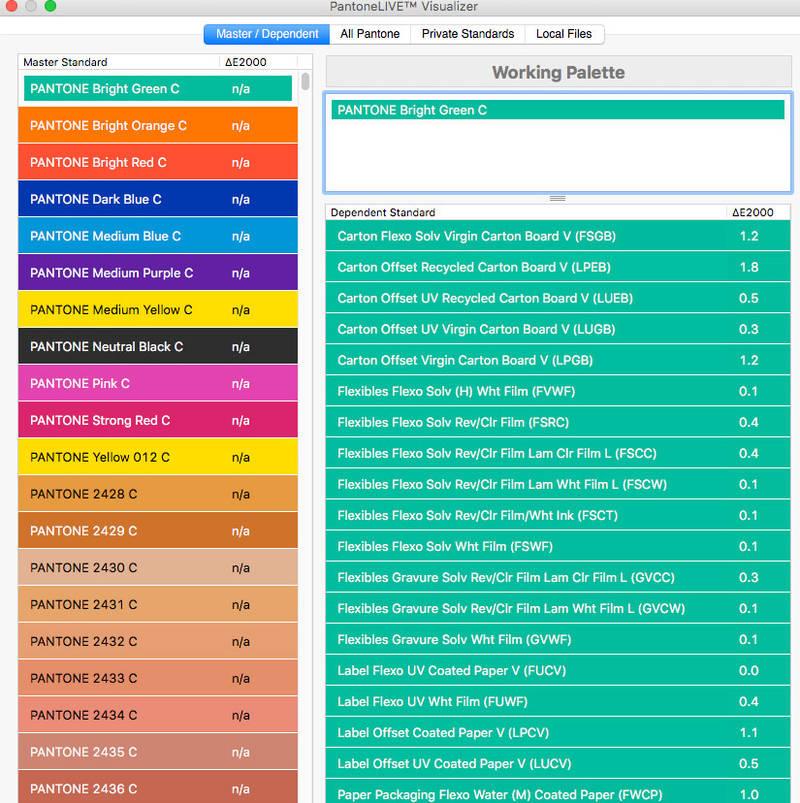The width and height of the screenshot is (800, 803).
Task: Select the PANTONE 2433 C swatch
Action: point(158,679)
